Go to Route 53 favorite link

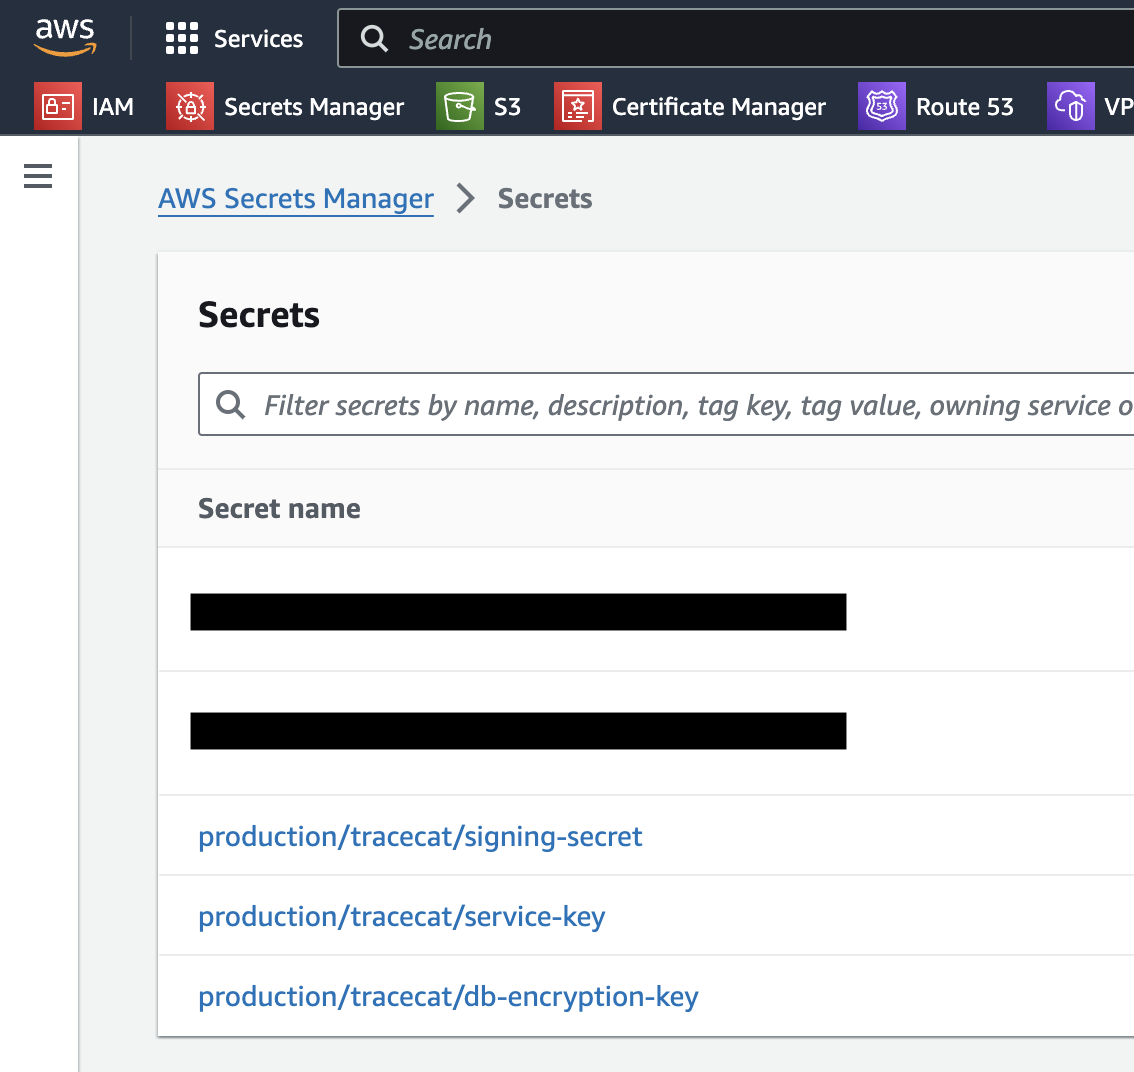coord(965,107)
